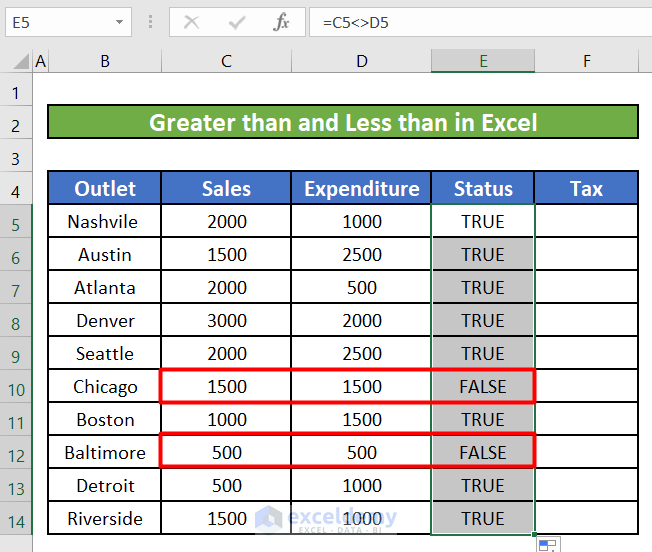Expand the Name Box dropdown arrow
Viewport: 652px width, 552px height.
(119, 22)
